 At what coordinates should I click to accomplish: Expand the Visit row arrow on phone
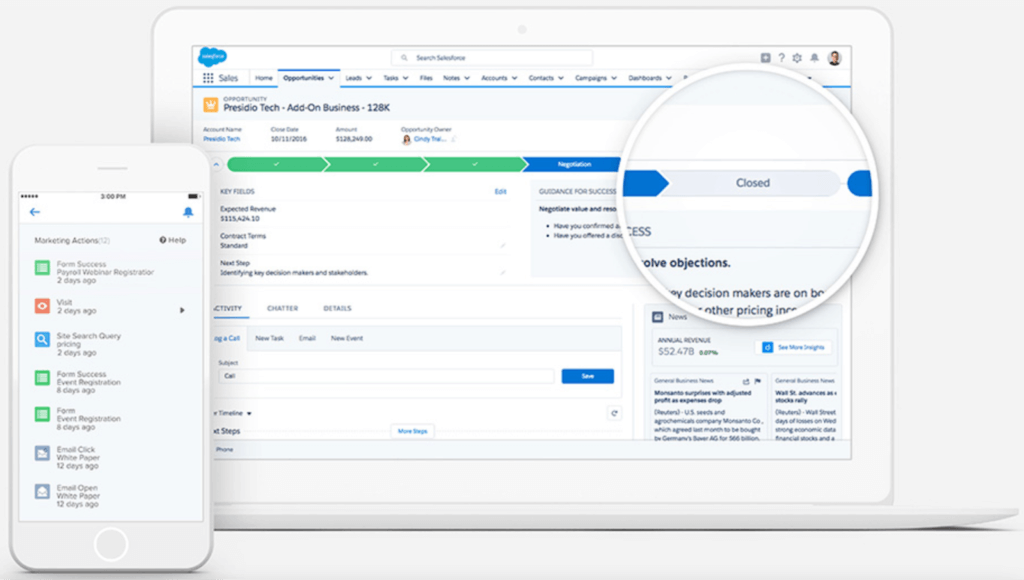[182, 310]
